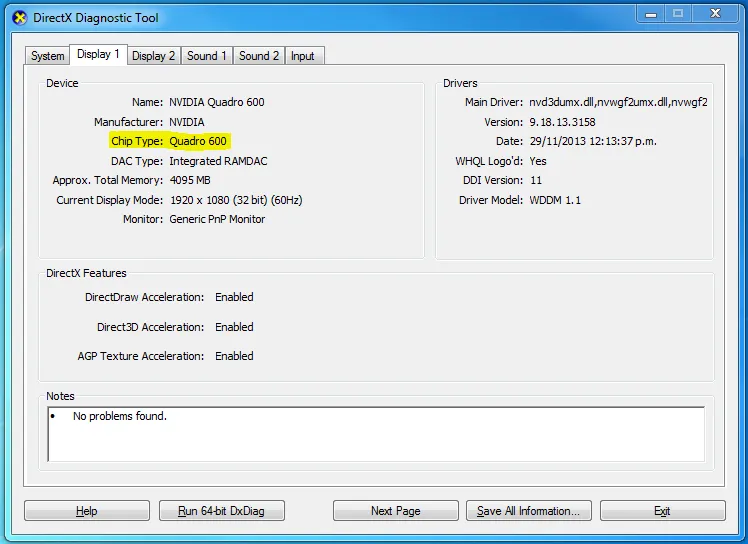
Task: Click the 1920 x 1080 display mode value
Action: click(236, 200)
